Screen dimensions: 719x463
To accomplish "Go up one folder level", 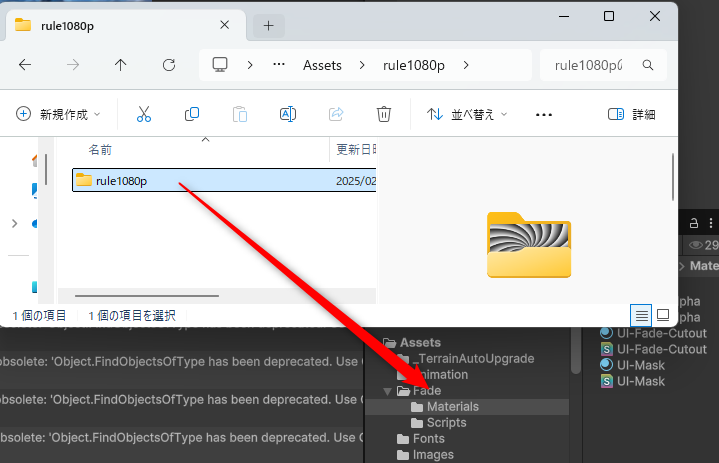I will (x=121, y=65).
